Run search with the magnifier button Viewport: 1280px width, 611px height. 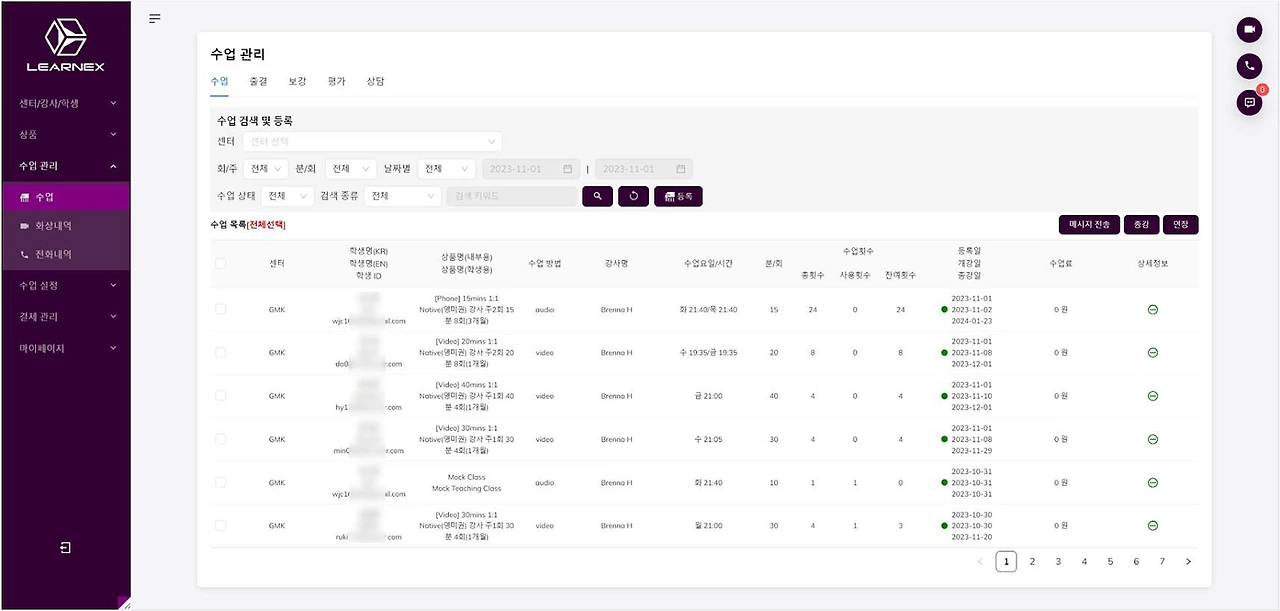click(597, 196)
